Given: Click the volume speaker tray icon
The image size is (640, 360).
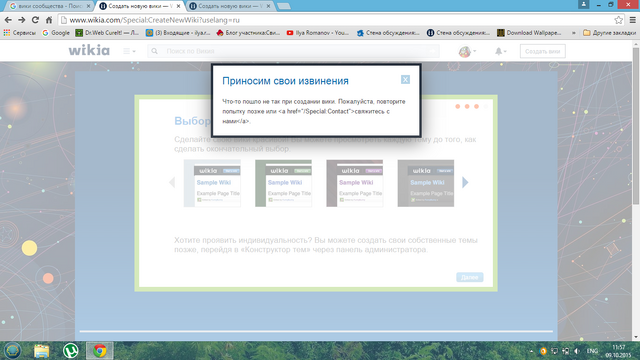Looking at the screenshot, I should tap(576, 351).
